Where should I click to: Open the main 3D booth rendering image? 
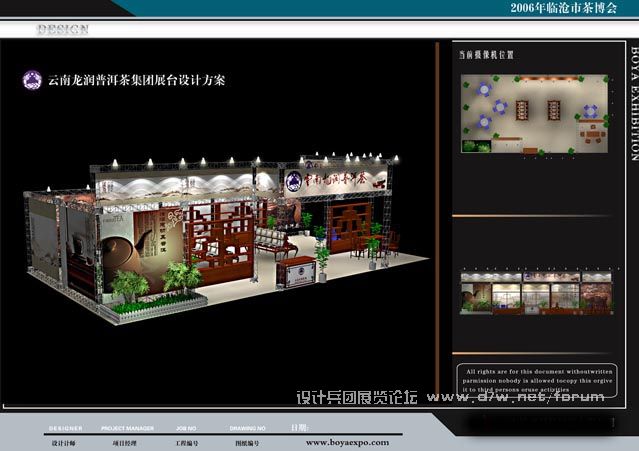(226, 238)
